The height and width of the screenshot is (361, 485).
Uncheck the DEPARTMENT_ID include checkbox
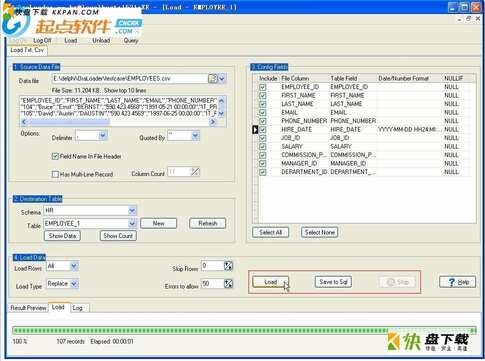pos(263,172)
